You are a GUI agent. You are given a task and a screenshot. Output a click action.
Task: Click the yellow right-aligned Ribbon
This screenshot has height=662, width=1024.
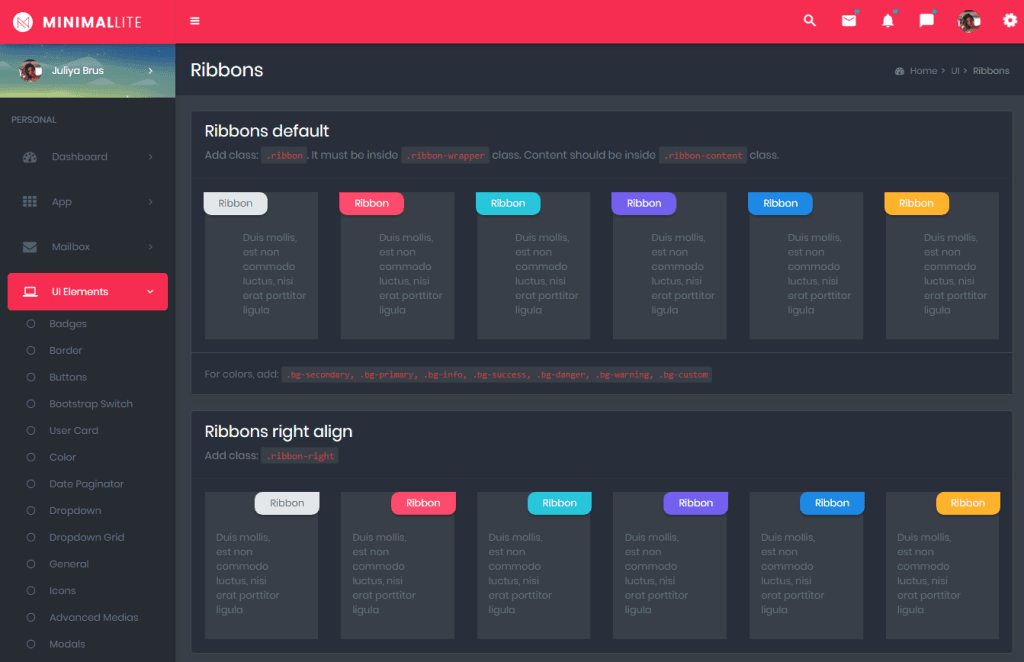coord(968,503)
